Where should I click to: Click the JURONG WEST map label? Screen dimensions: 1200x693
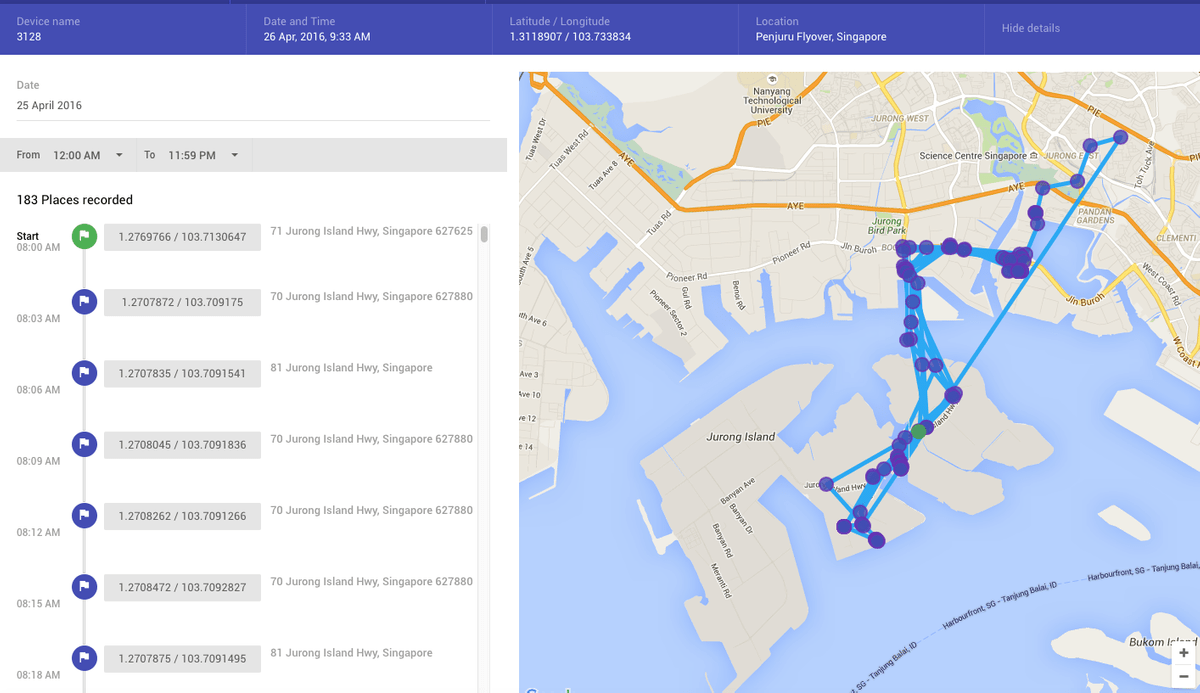coord(900,118)
